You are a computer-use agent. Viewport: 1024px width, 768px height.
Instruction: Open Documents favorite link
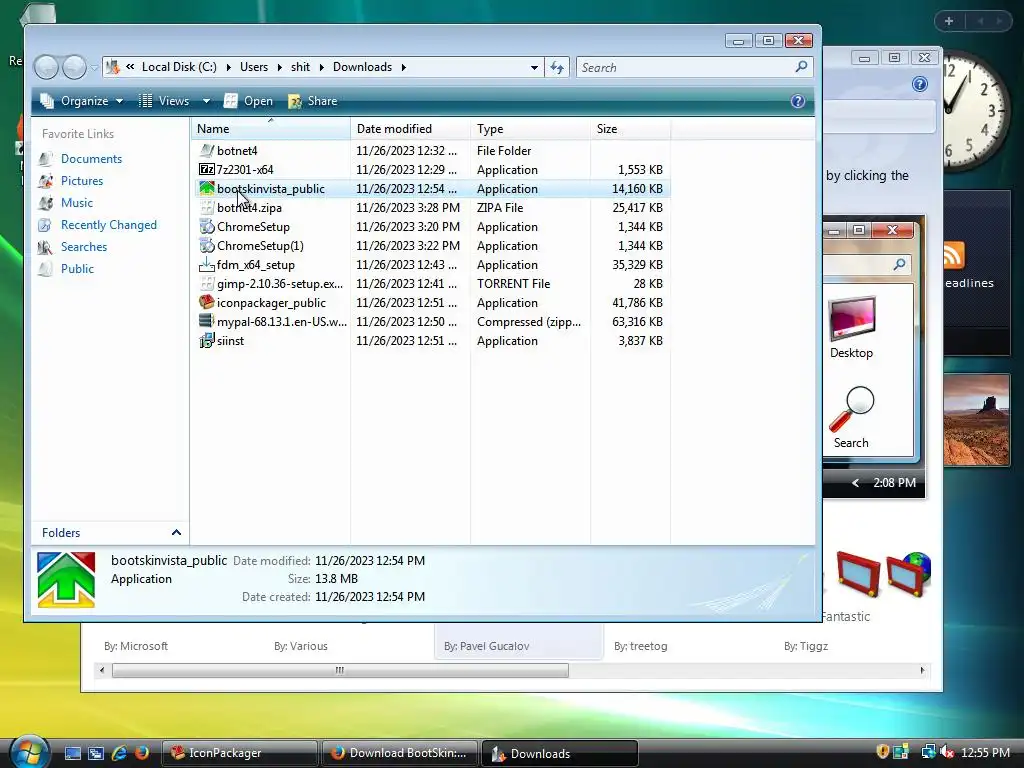(x=91, y=159)
